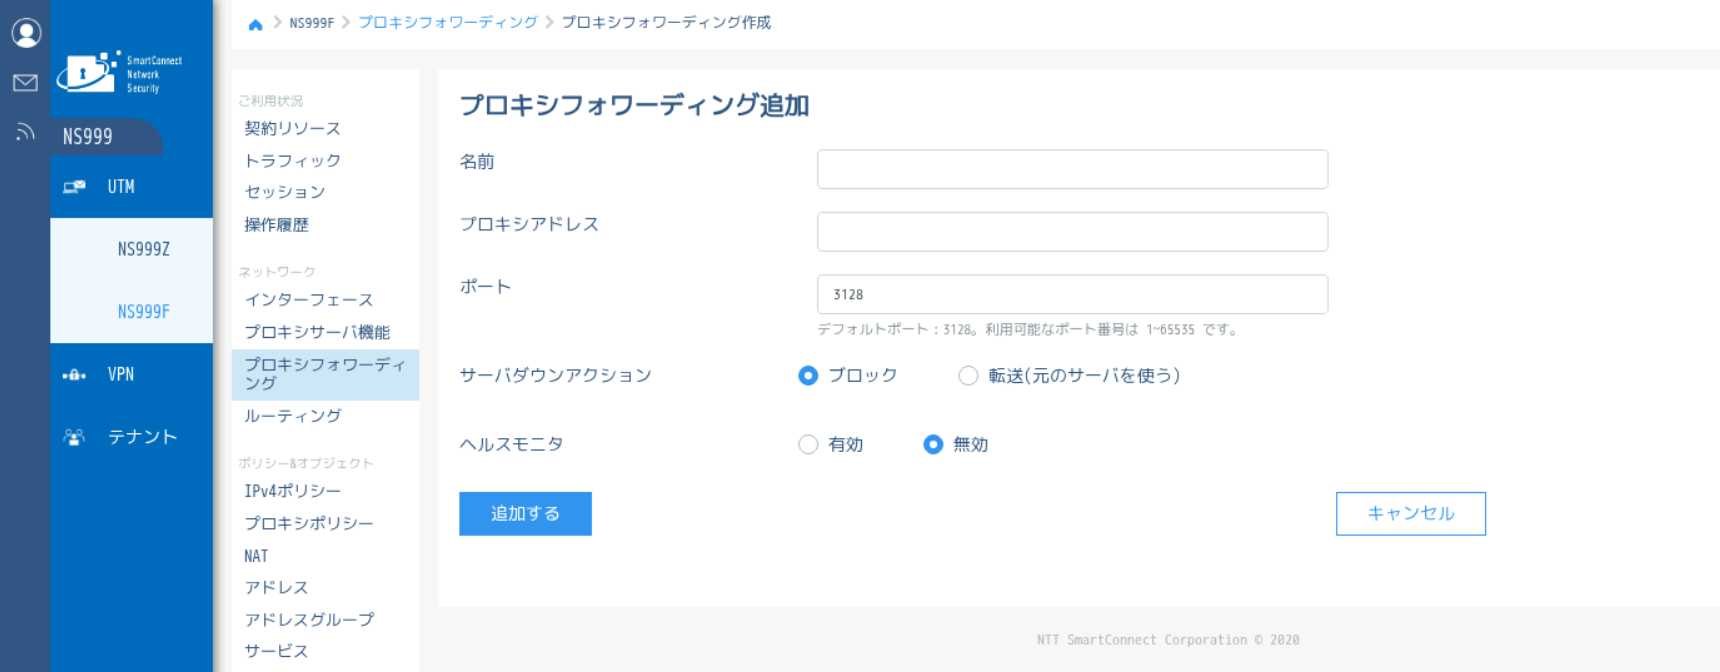Click the 名前 input field
This screenshot has height=672, width=1720.
pyautogui.click(x=1072, y=169)
